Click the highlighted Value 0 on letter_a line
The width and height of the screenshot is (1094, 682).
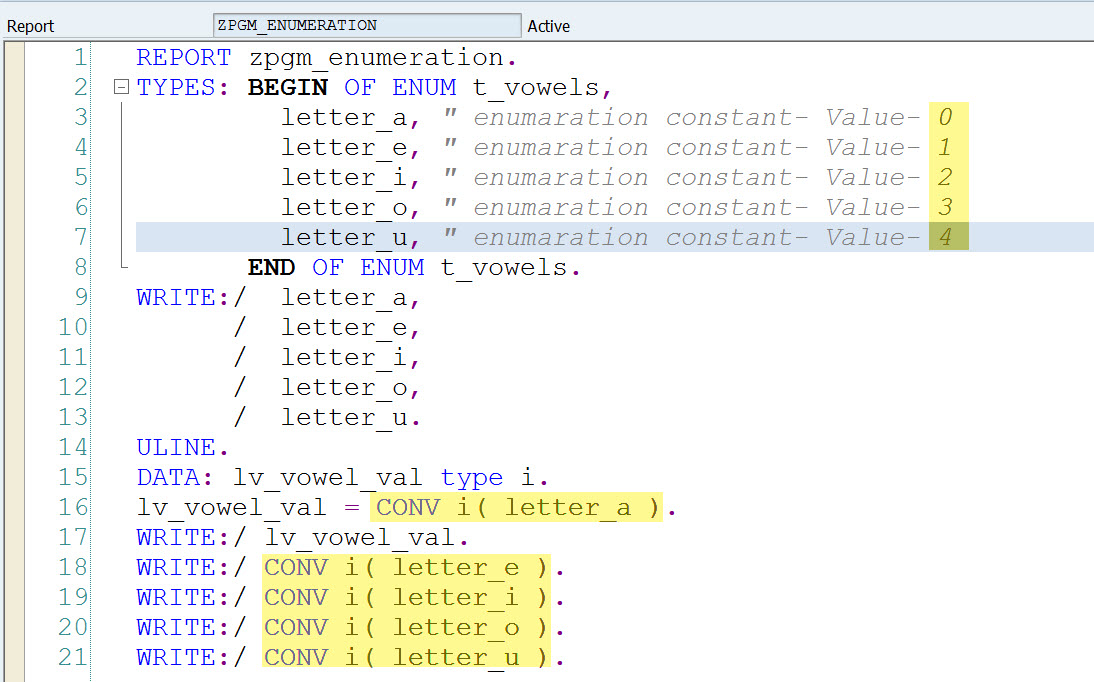946,117
